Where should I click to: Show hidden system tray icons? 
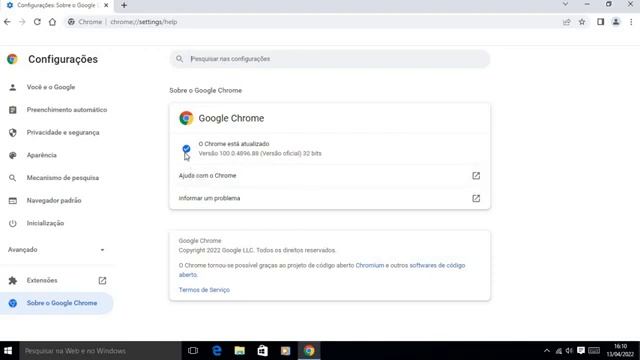(547, 351)
